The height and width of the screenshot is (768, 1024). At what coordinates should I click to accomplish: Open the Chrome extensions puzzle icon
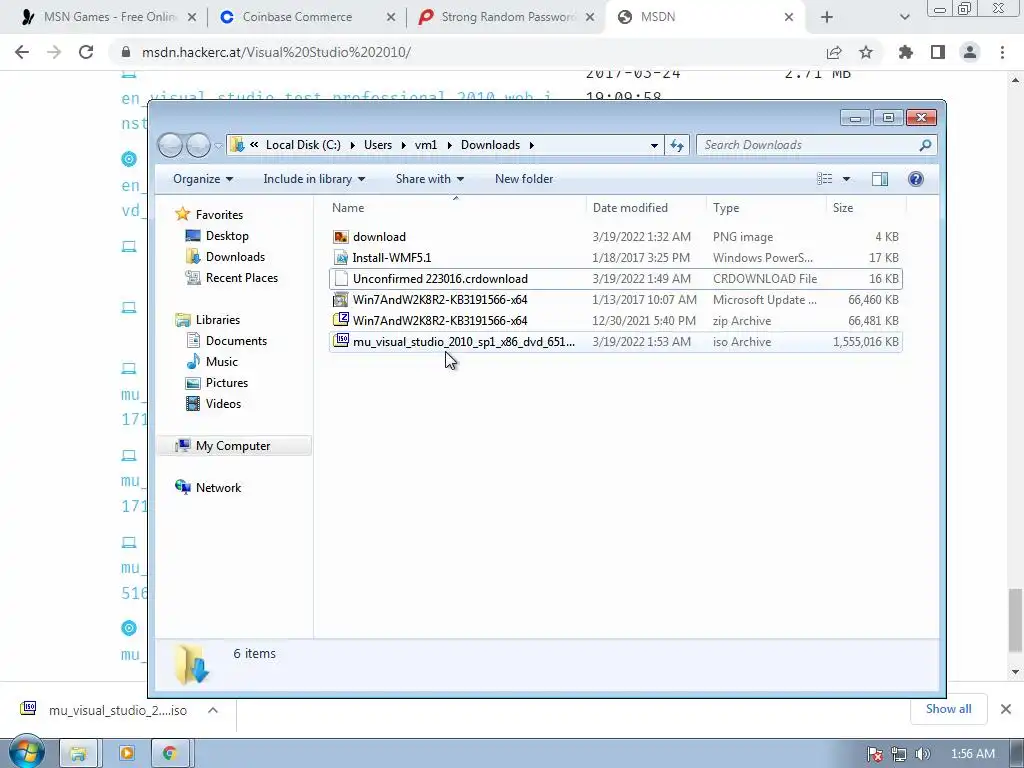[905, 52]
